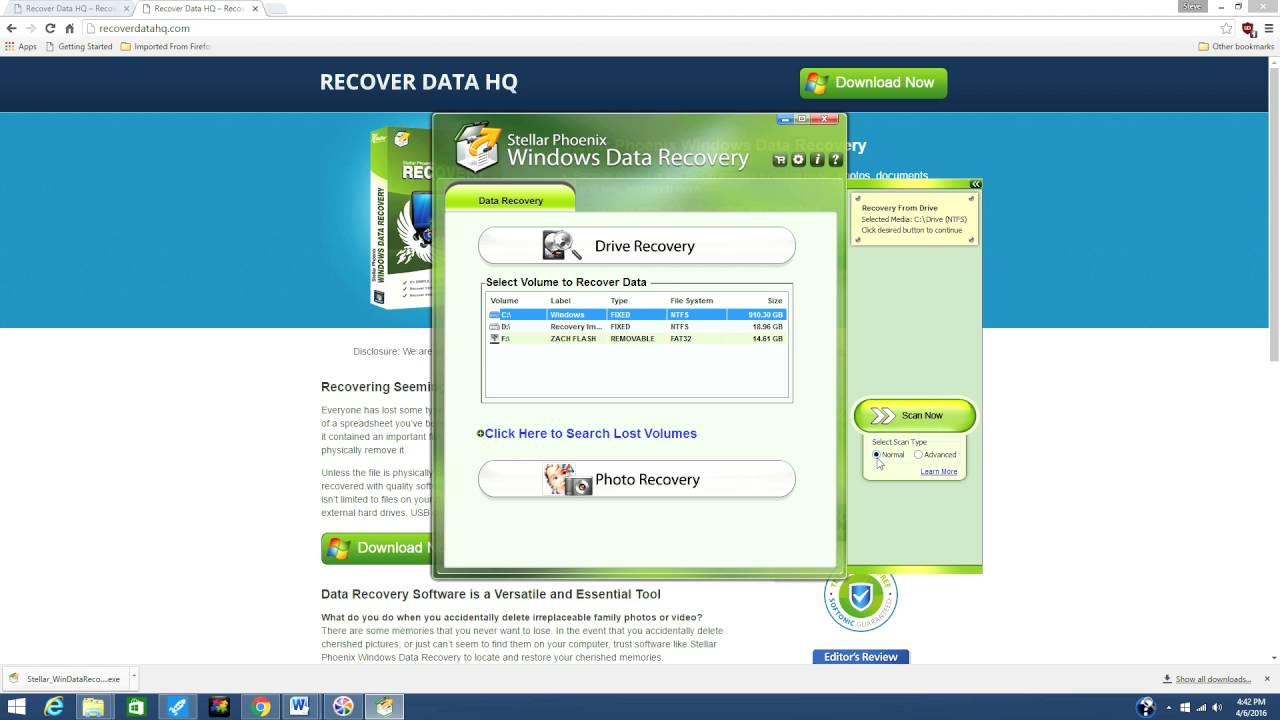Select the Normal scan type

click(888, 455)
